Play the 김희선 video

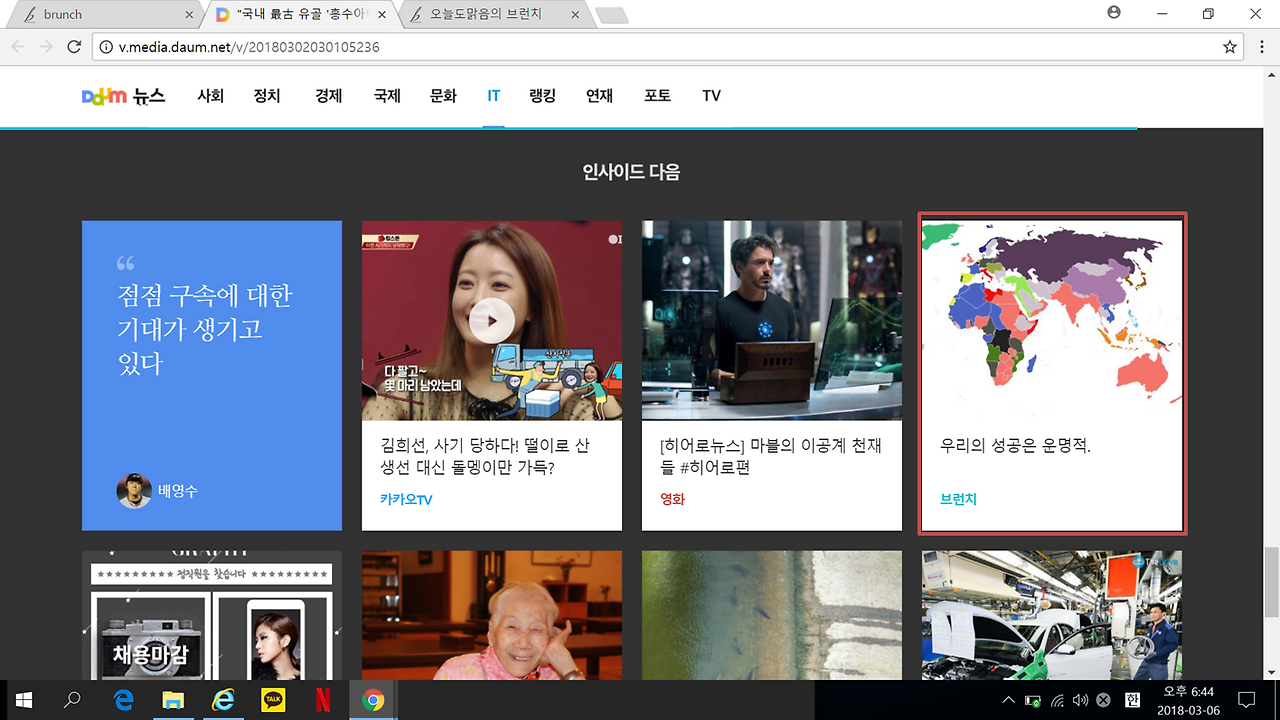click(491, 321)
